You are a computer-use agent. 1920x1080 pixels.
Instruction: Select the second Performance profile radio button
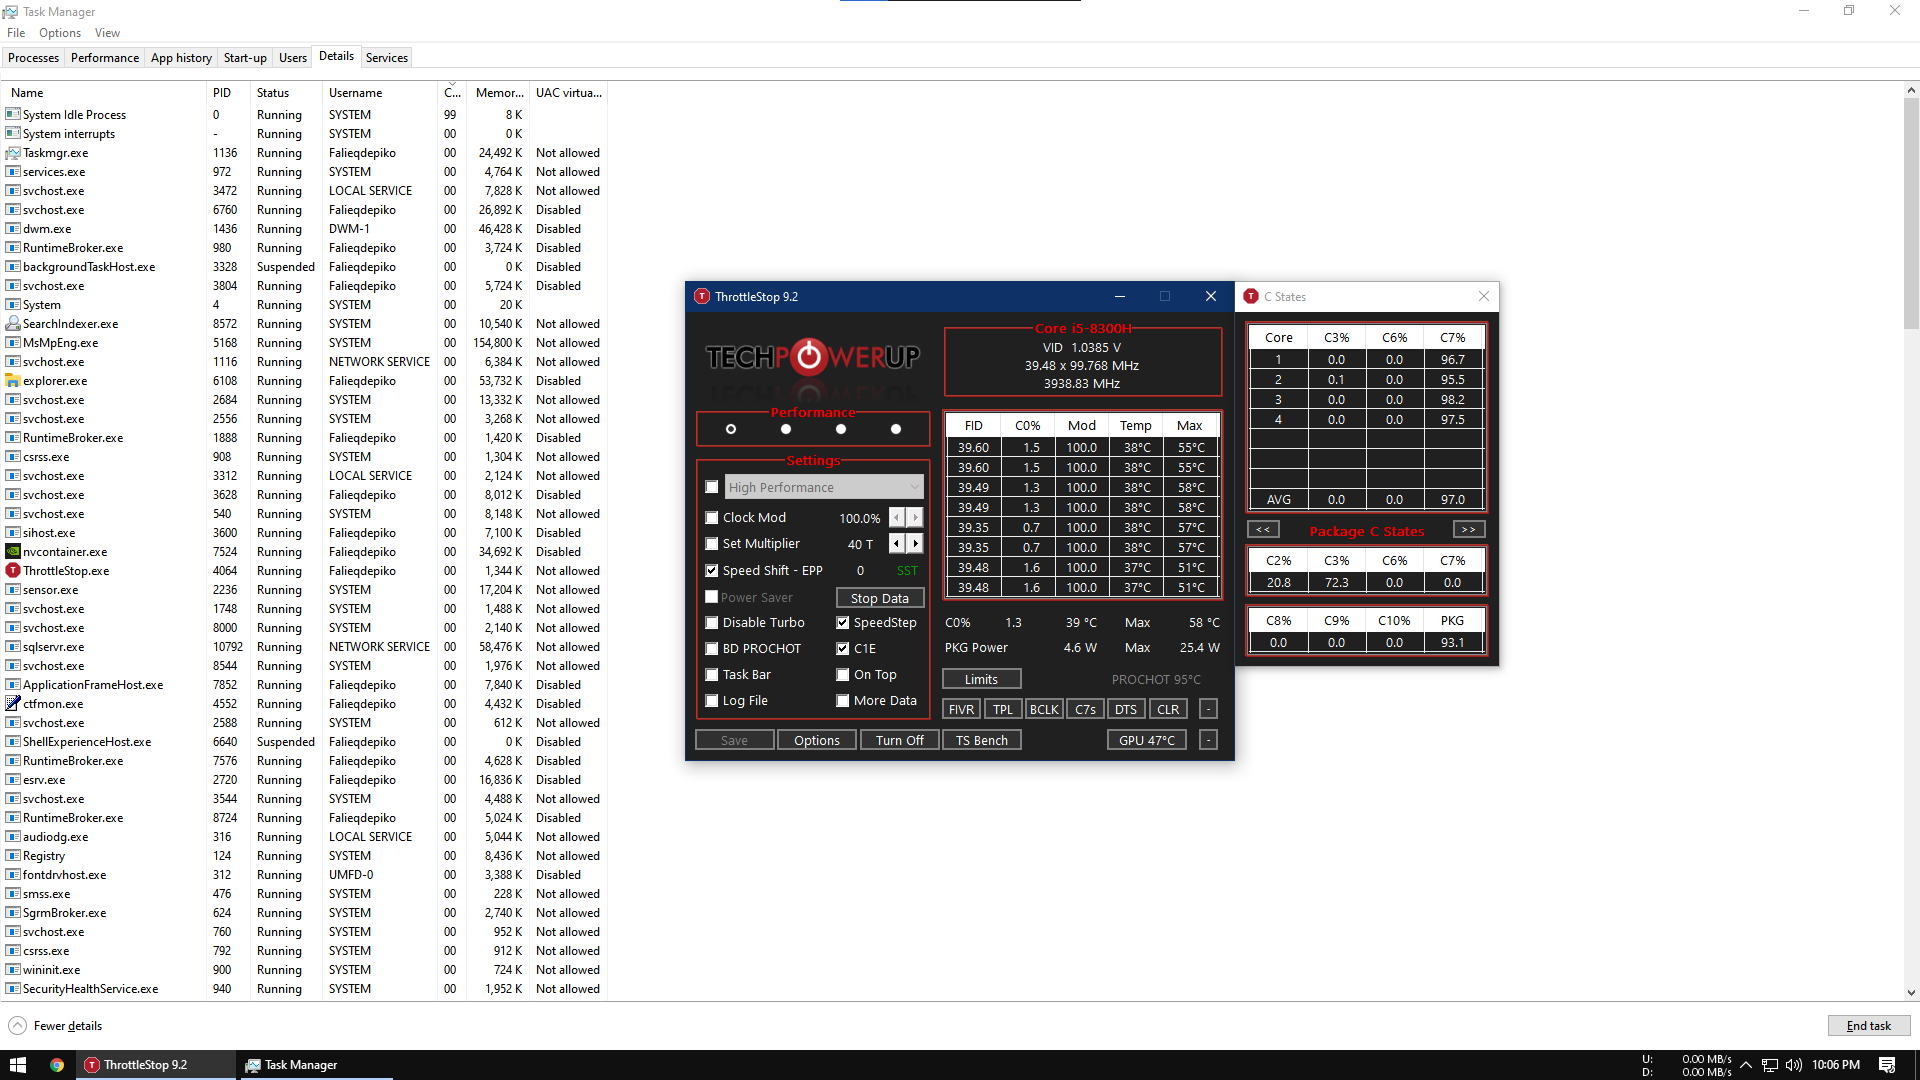point(786,429)
